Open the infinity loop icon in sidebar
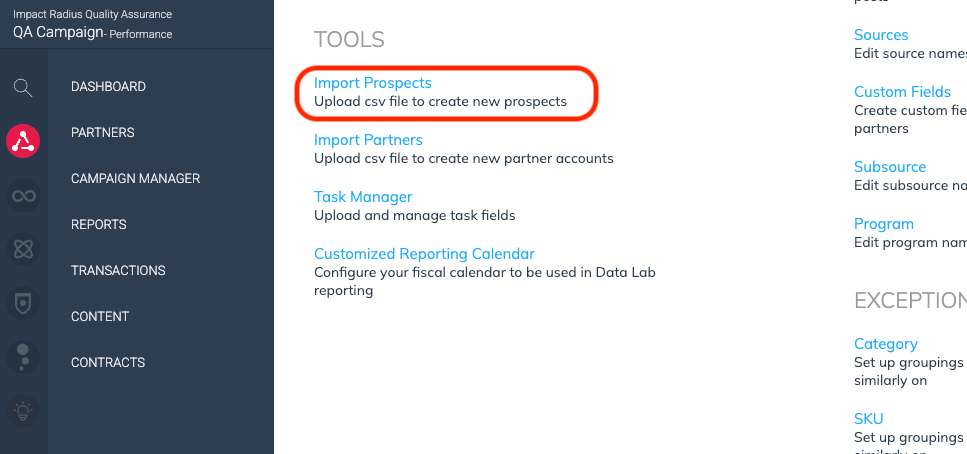 point(23,195)
